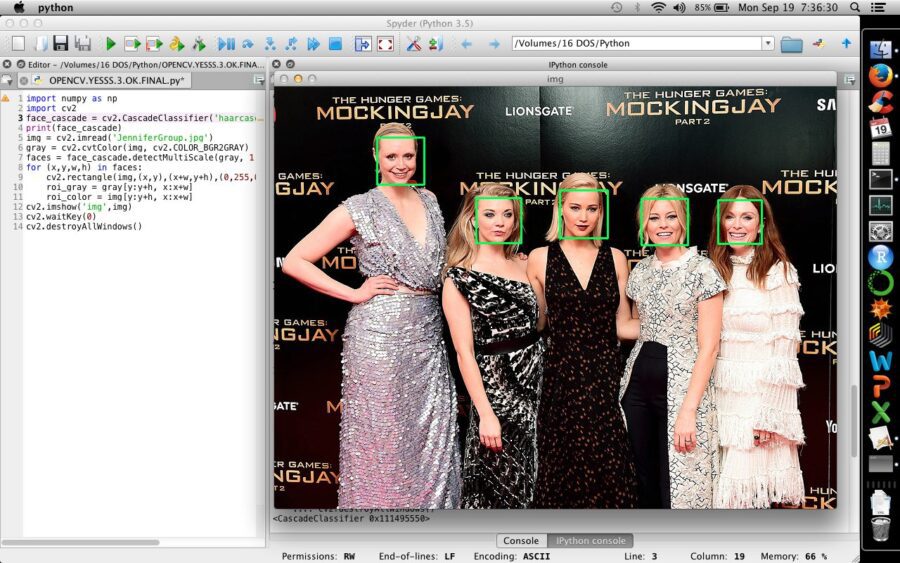Click the Wi-Fi status icon in menu bar

(658, 7)
